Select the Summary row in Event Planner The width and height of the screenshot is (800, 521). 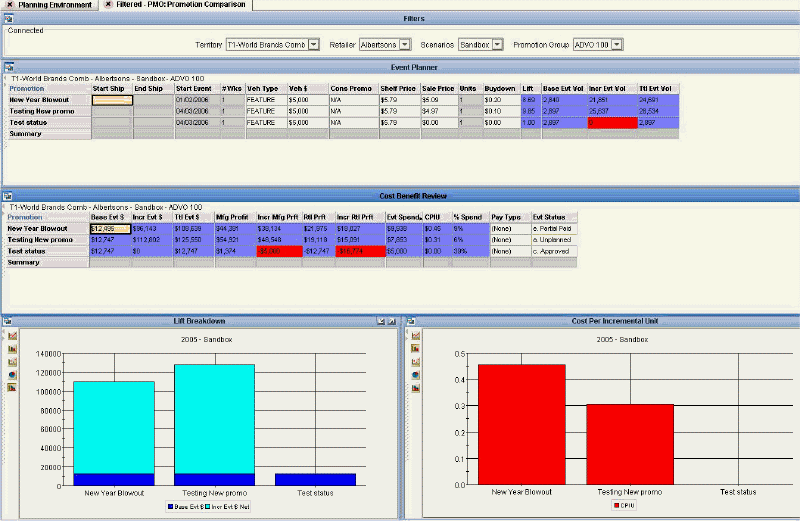49,134
